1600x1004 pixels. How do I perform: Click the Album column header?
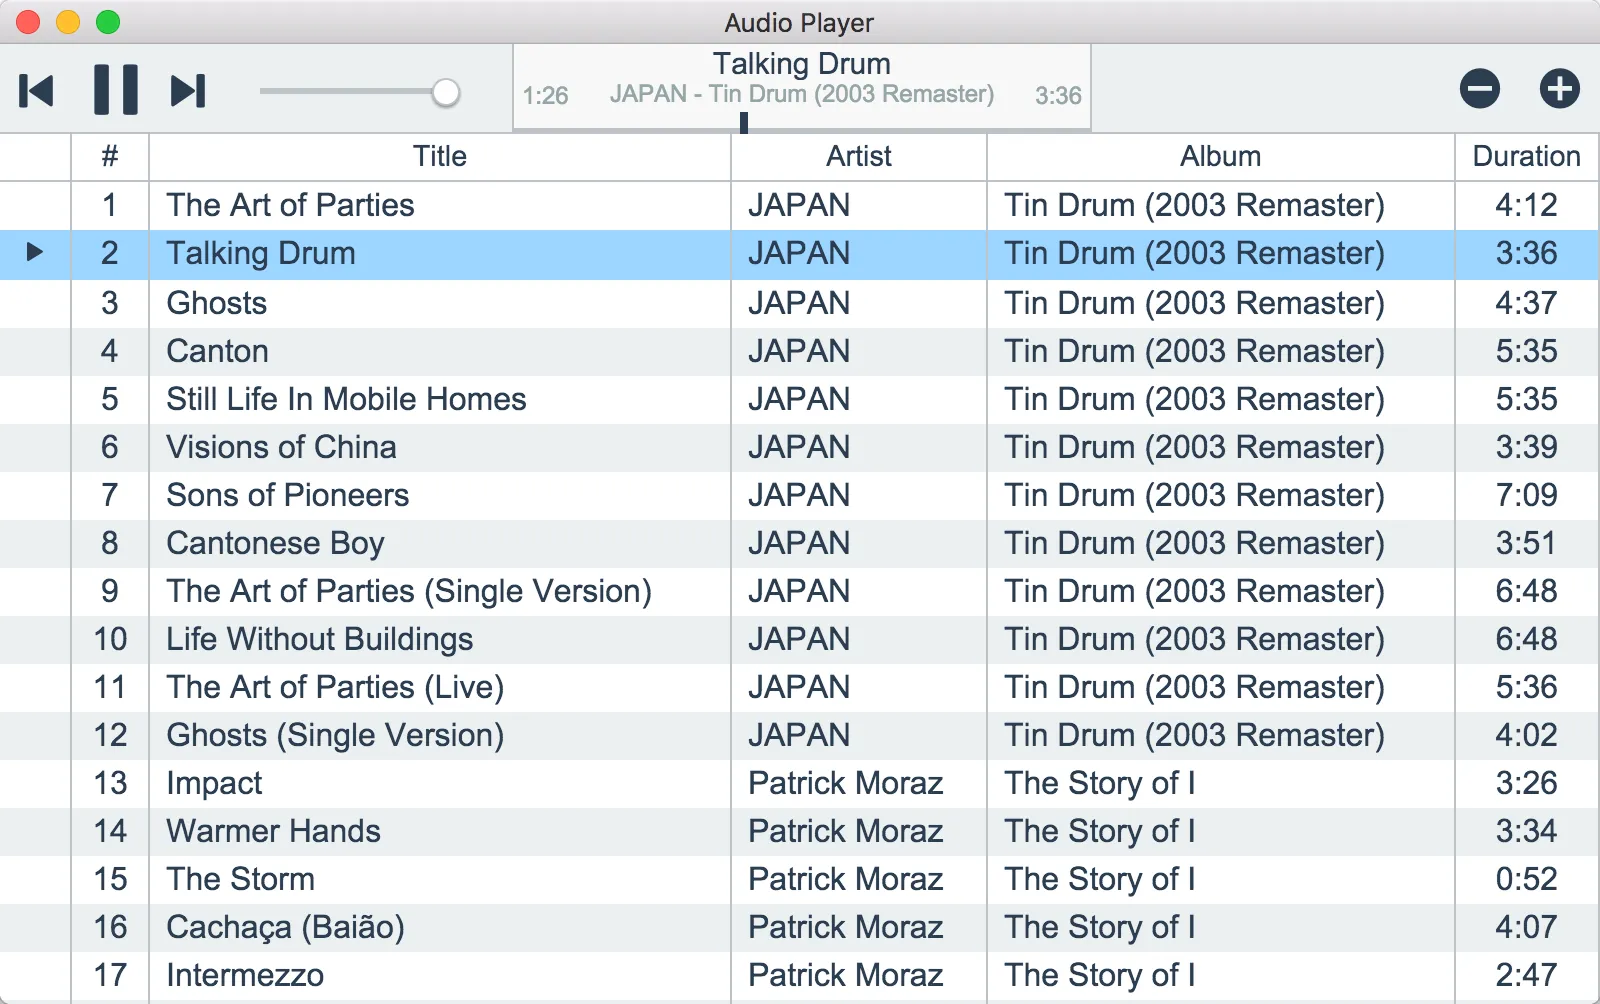pos(1220,157)
